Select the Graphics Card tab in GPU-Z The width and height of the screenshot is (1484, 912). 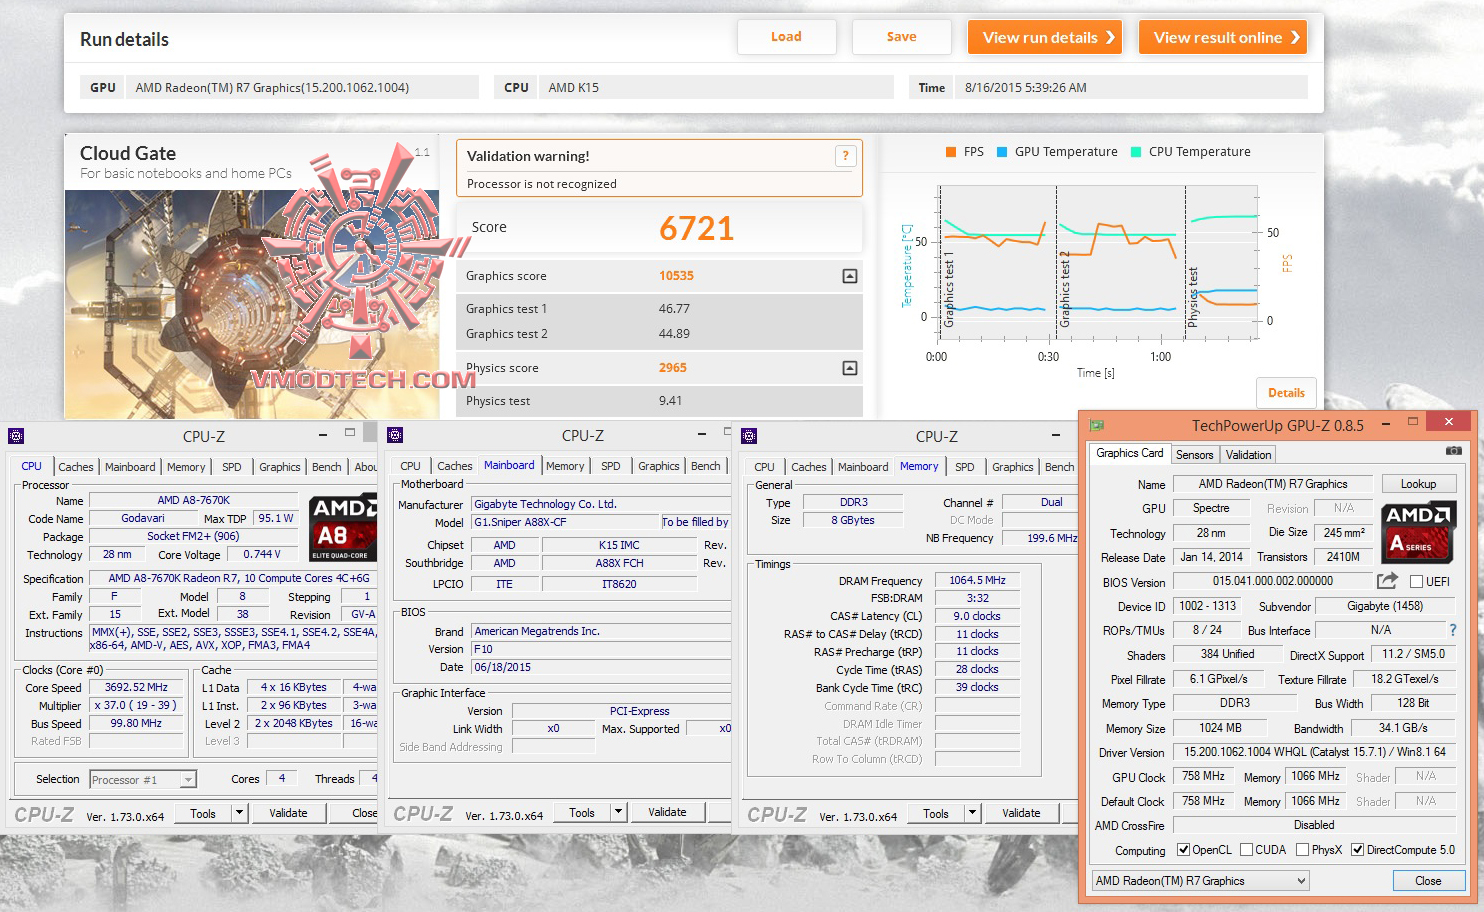pos(1130,453)
